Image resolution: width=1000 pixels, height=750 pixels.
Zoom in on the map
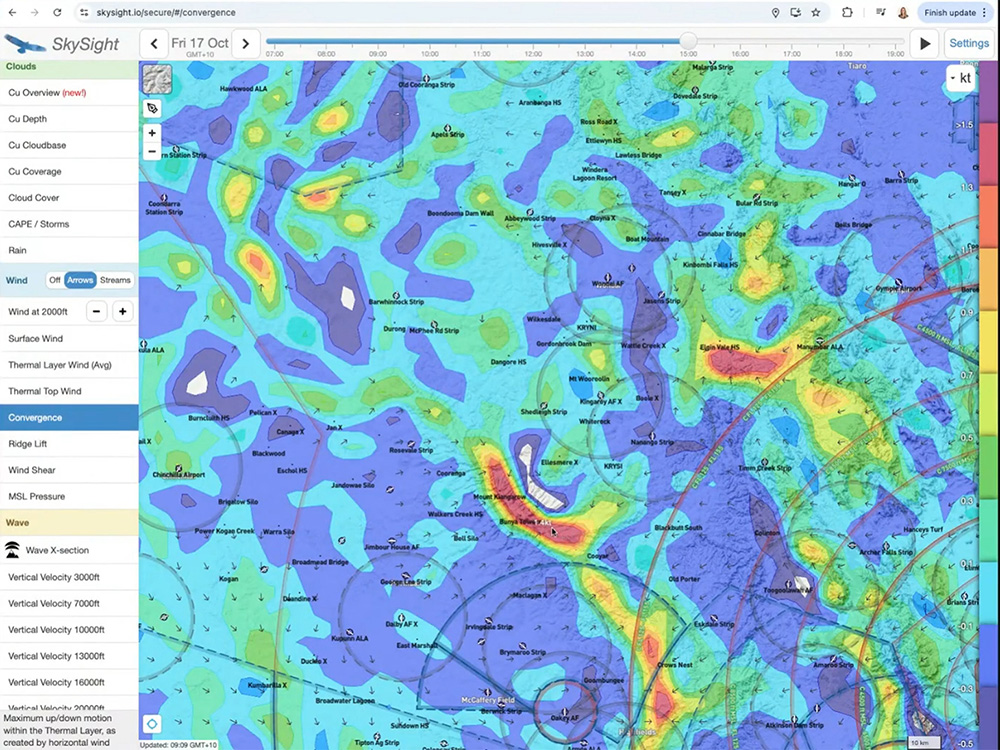[152, 133]
